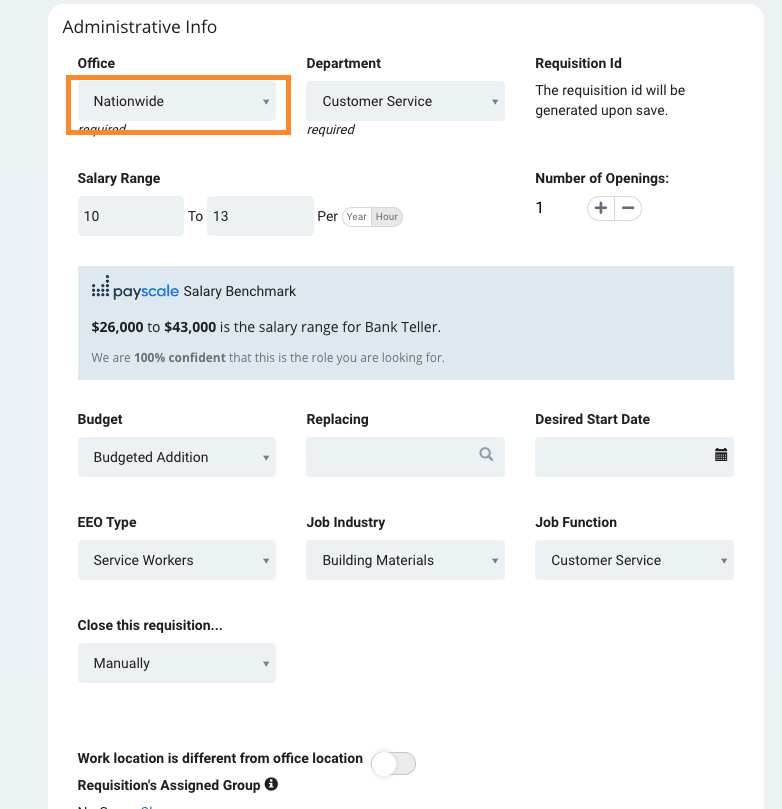This screenshot has height=809, width=782.
Task: Expand the Budget dropdown showing Budgeted Addition
Action: [177, 457]
